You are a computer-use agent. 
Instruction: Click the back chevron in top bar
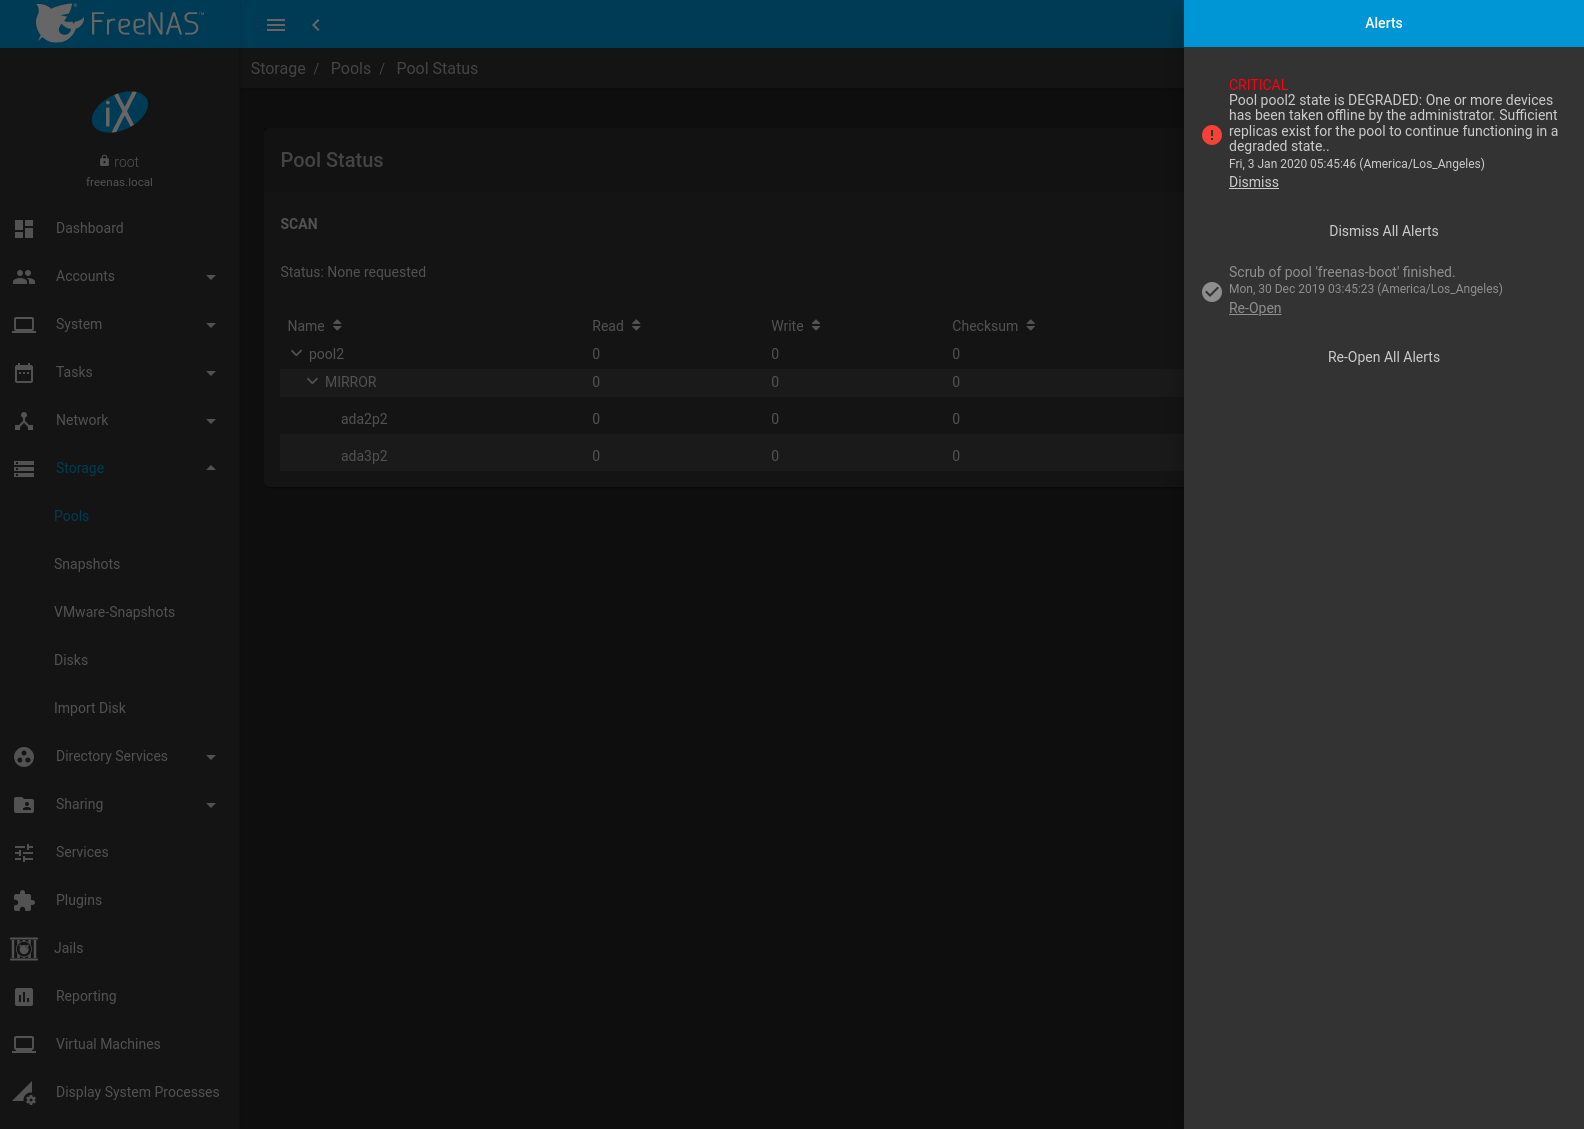point(316,25)
